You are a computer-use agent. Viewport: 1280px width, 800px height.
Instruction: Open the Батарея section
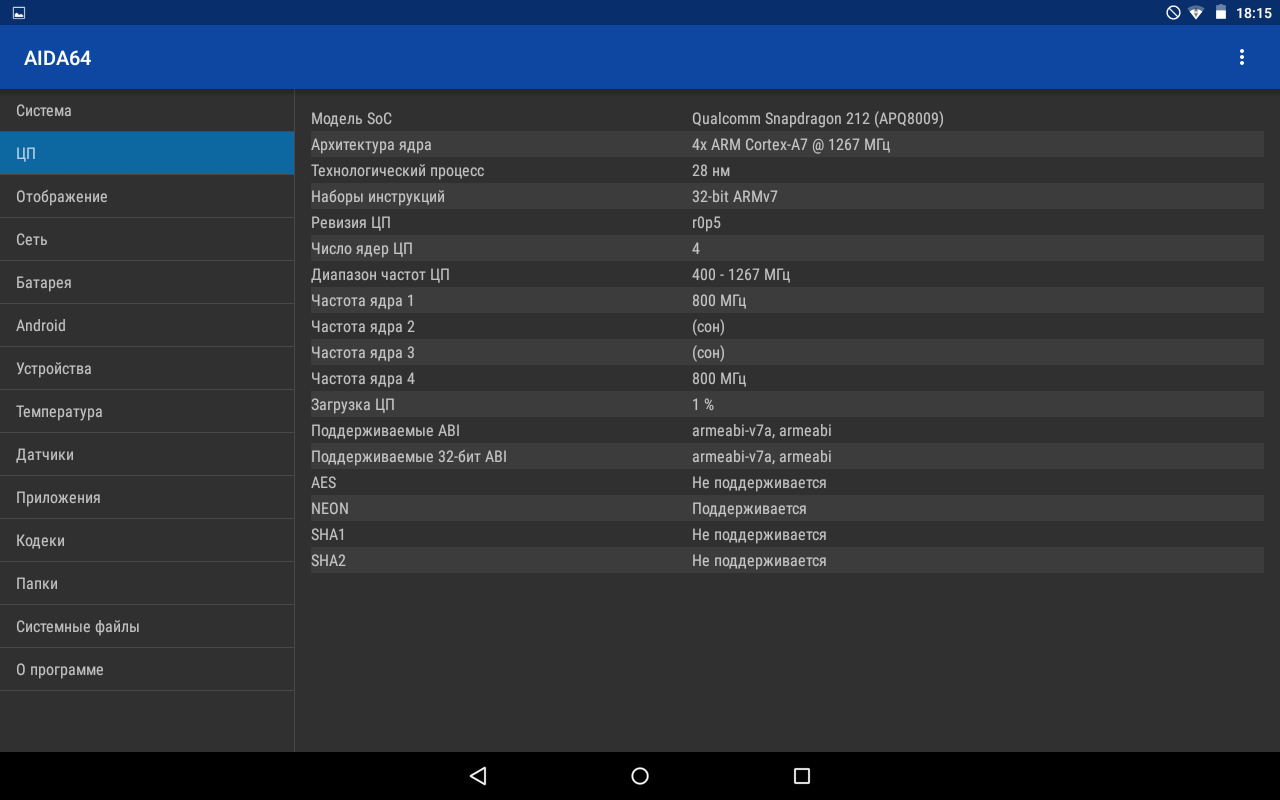tap(147, 283)
